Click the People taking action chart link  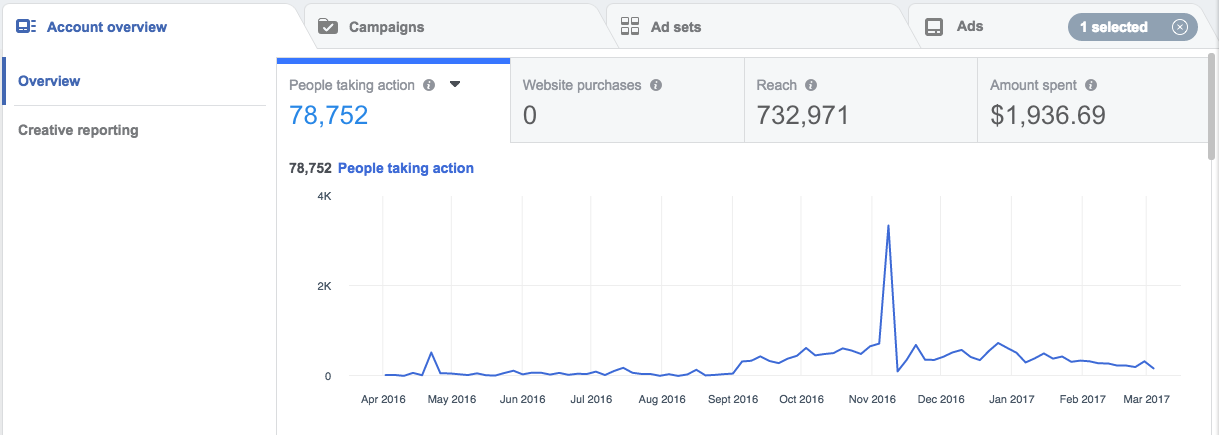(x=406, y=168)
